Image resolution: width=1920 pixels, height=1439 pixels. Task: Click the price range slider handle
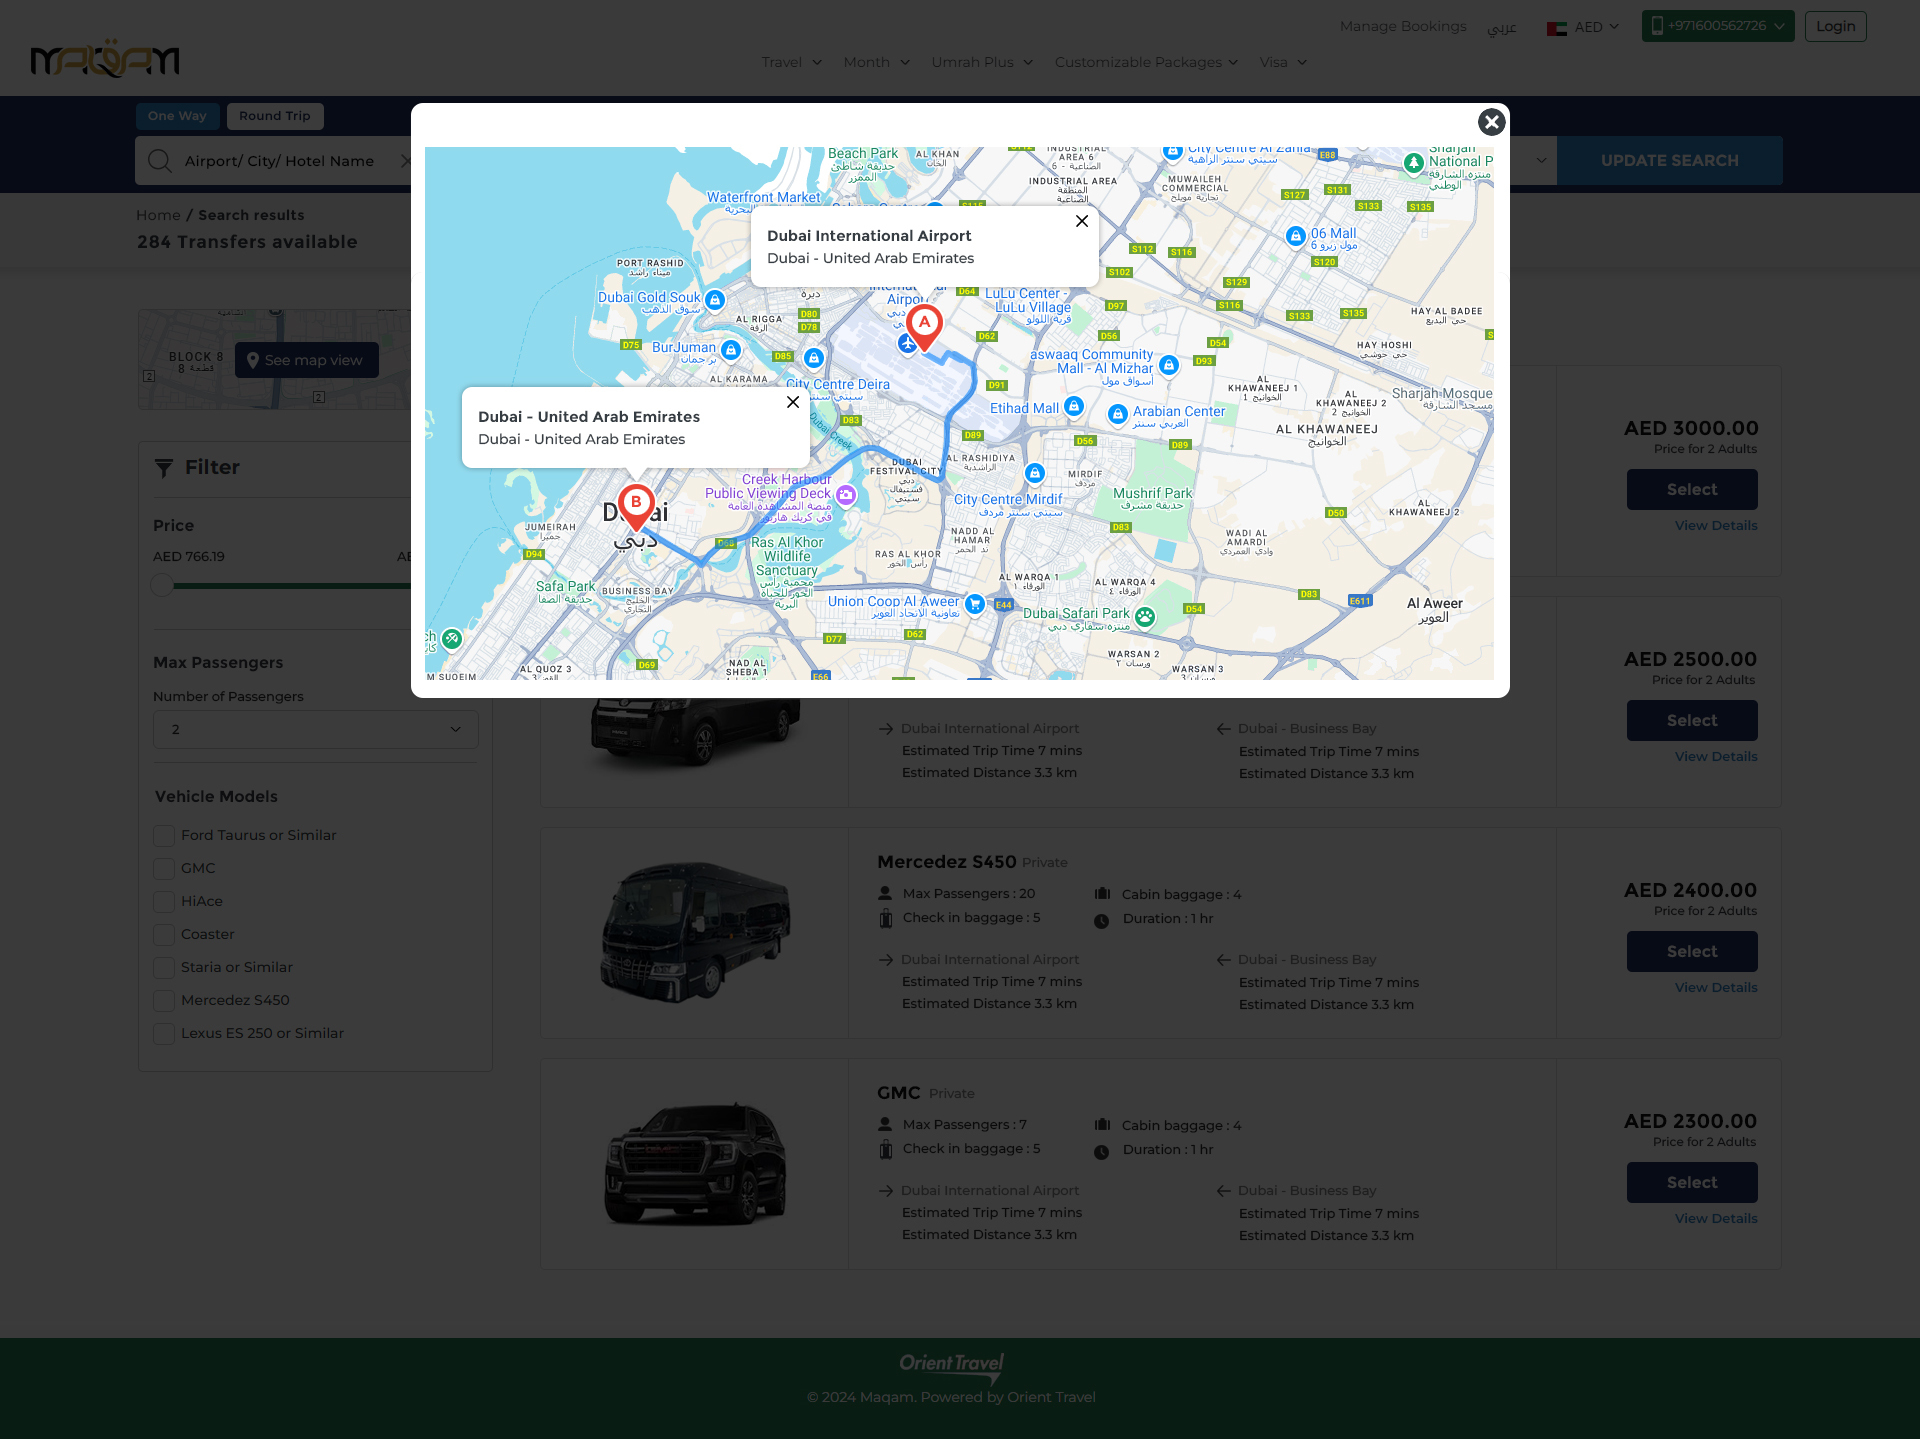162,586
